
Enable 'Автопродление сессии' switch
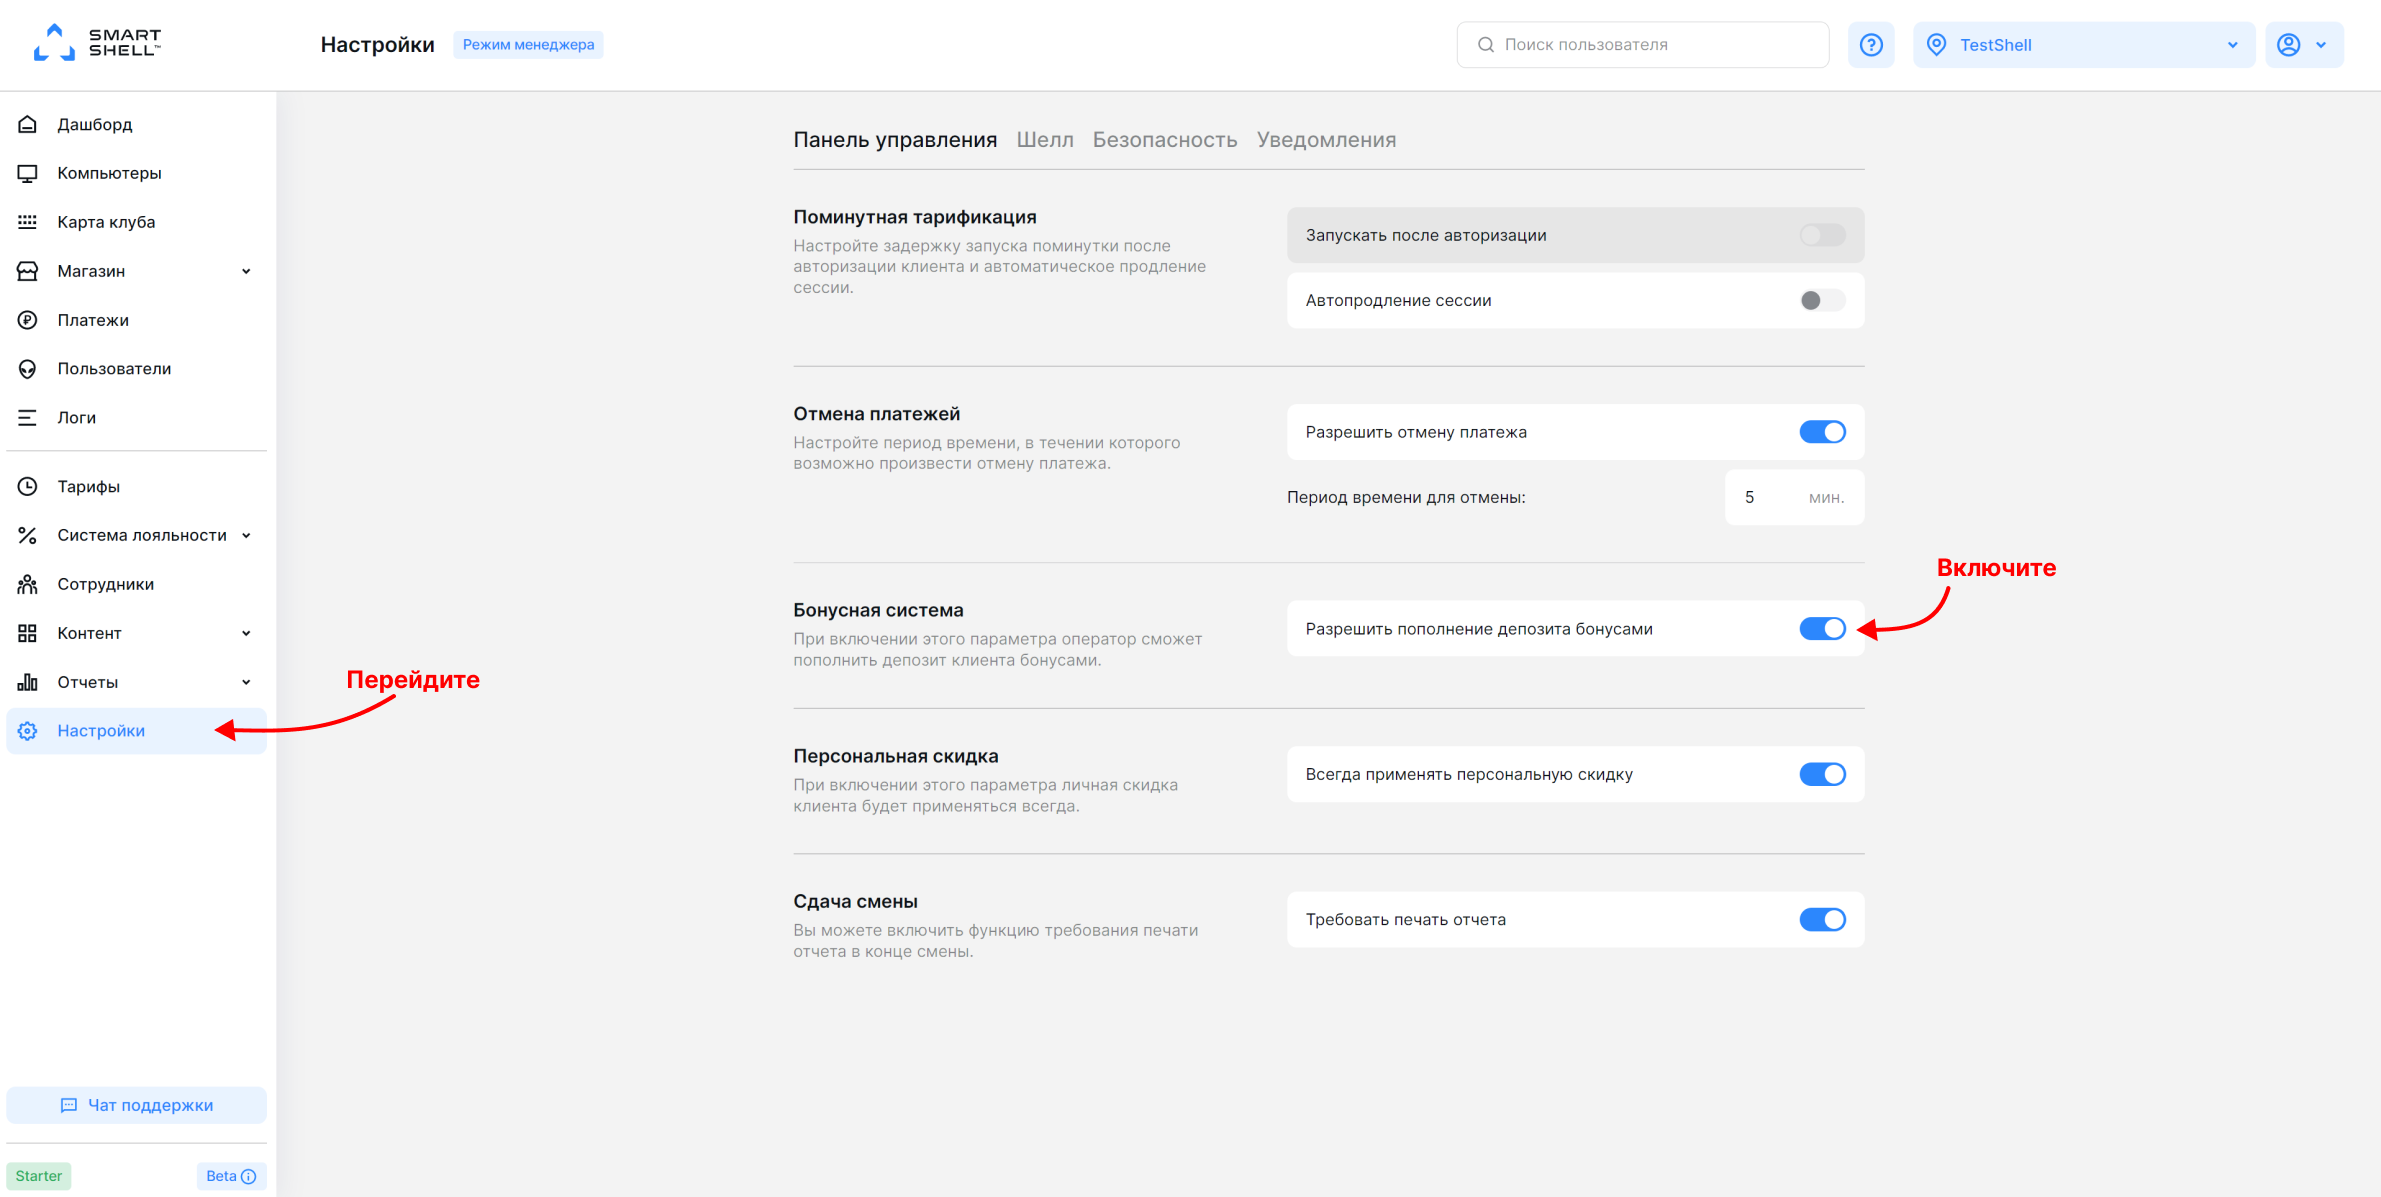[1822, 300]
